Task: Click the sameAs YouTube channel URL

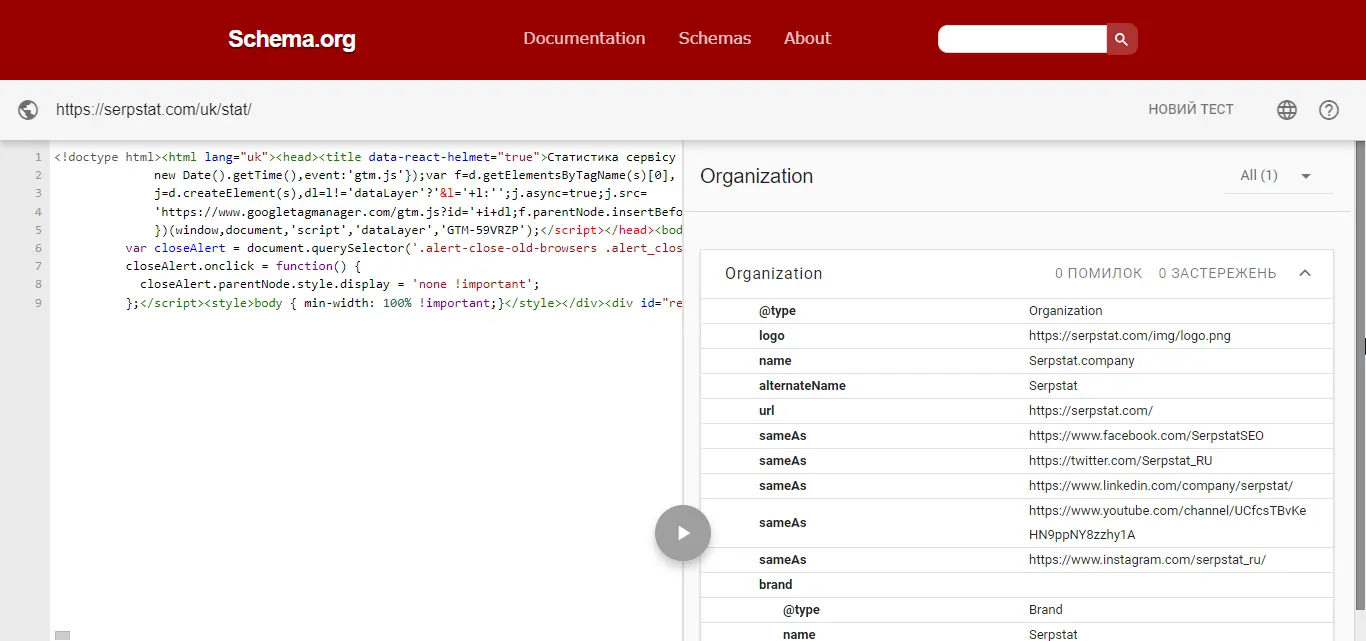Action: (1167, 523)
